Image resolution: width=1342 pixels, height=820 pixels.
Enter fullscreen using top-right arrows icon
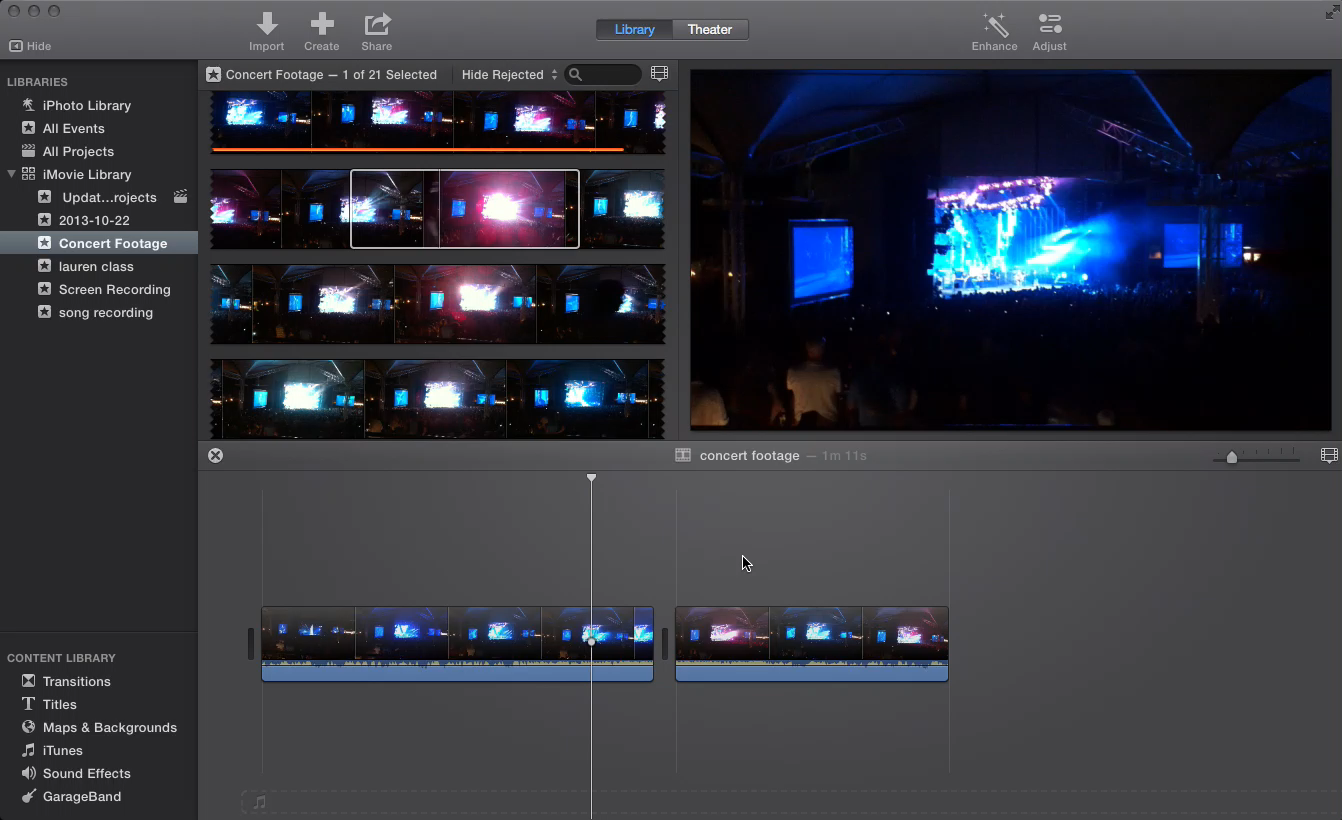pos(1331,12)
